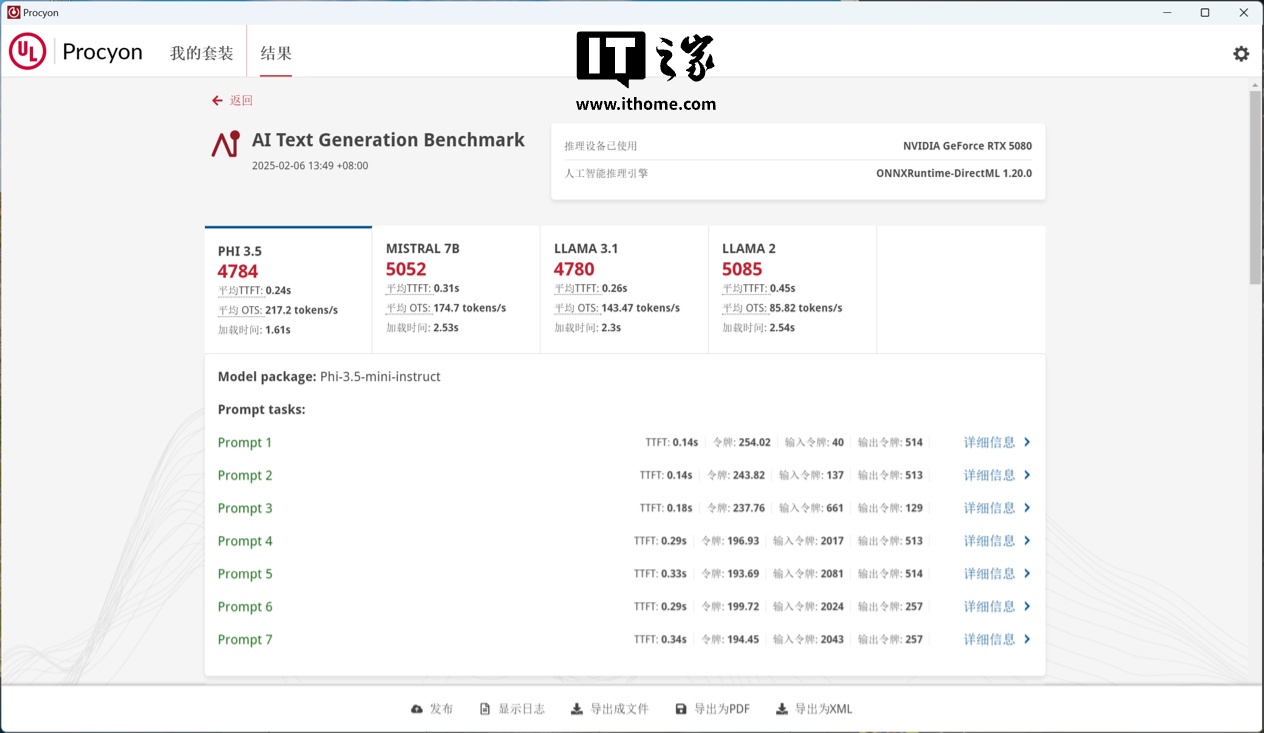This screenshot has width=1264, height=733.
Task: Click the AI Text Generation Benchmark title
Action: pos(388,140)
